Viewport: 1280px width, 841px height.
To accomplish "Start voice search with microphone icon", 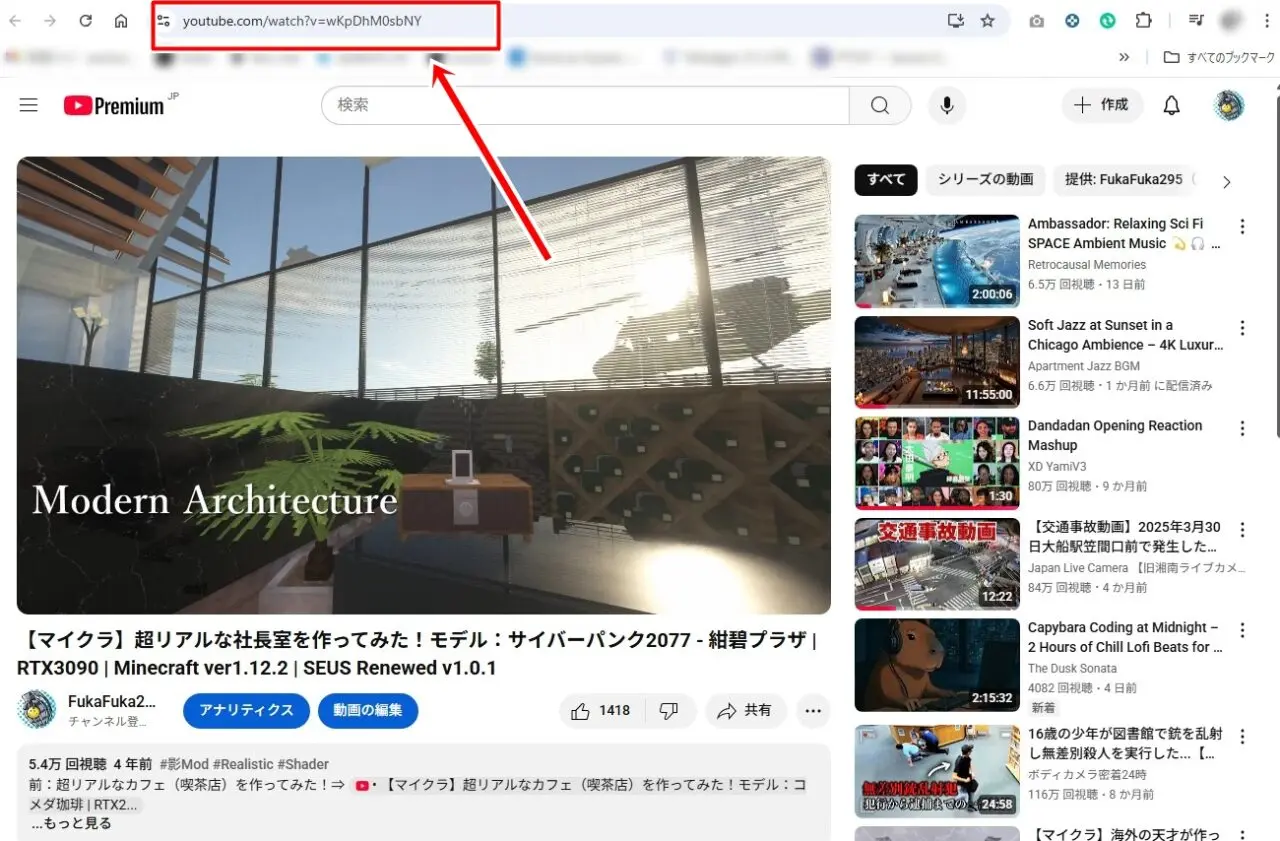I will [946, 105].
